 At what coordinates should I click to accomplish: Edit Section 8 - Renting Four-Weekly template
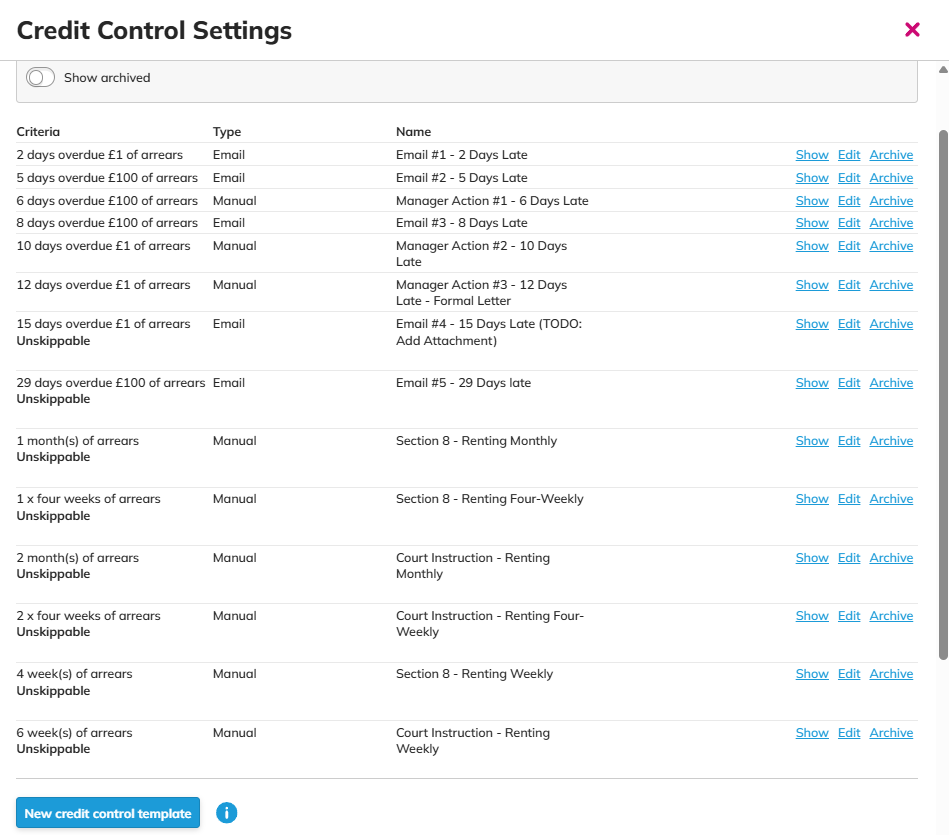pyautogui.click(x=849, y=499)
